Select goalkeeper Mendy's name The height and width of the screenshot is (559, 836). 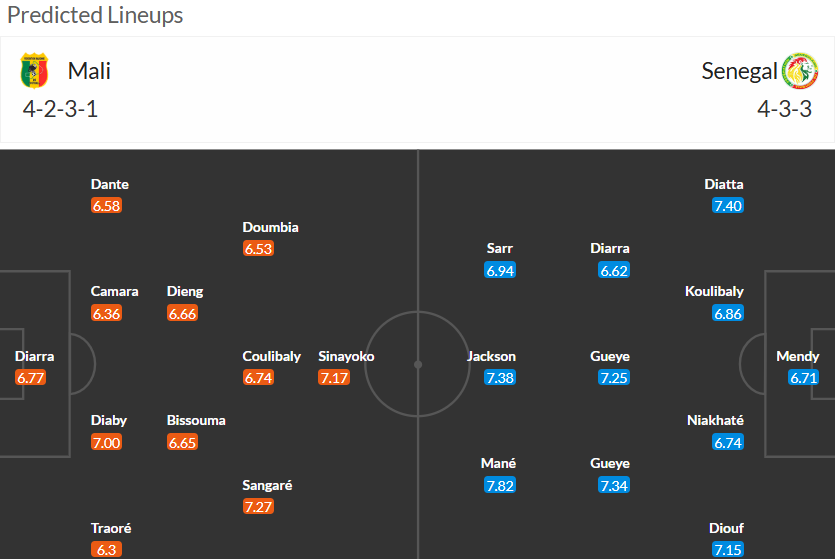(x=797, y=356)
